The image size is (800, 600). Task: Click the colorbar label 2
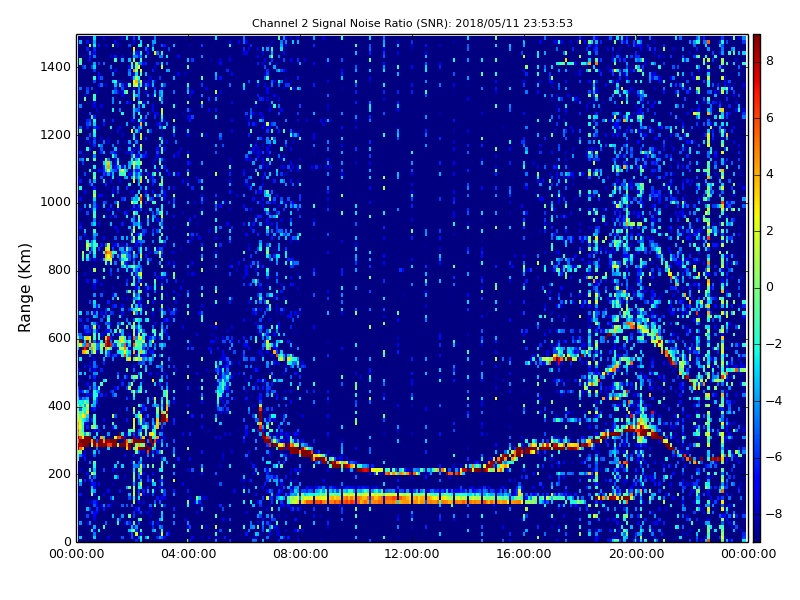pyautogui.click(x=770, y=231)
